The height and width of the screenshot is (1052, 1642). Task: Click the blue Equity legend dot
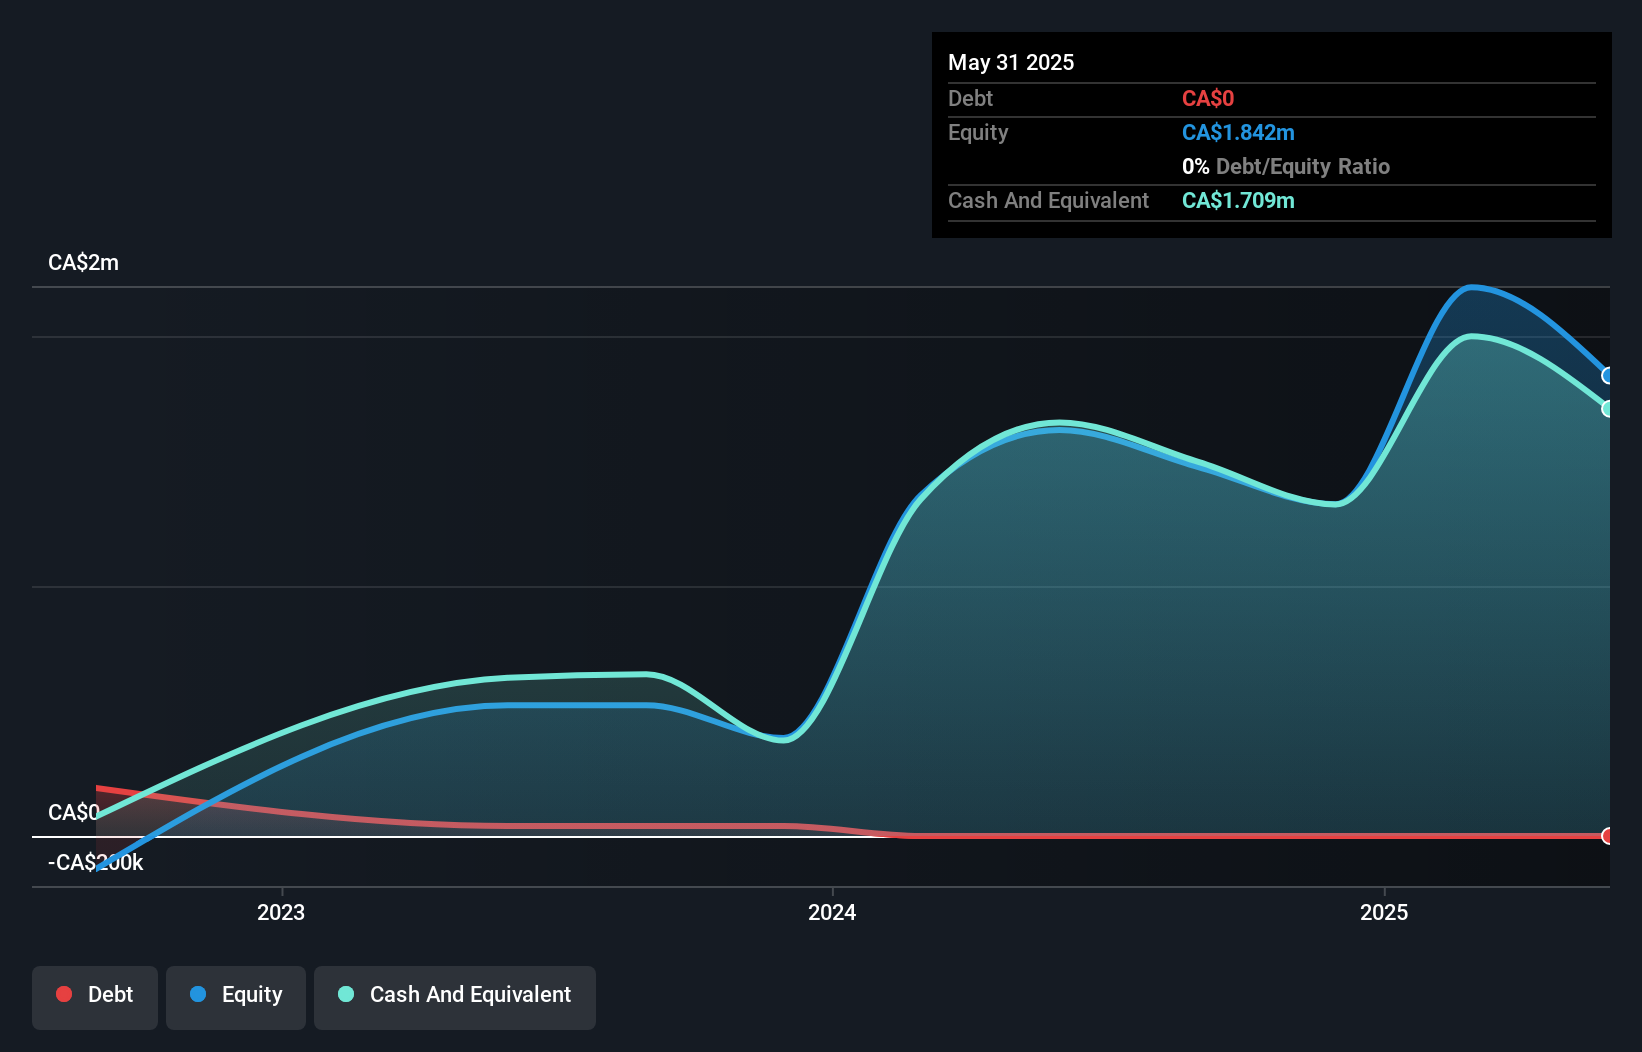click(x=198, y=994)
